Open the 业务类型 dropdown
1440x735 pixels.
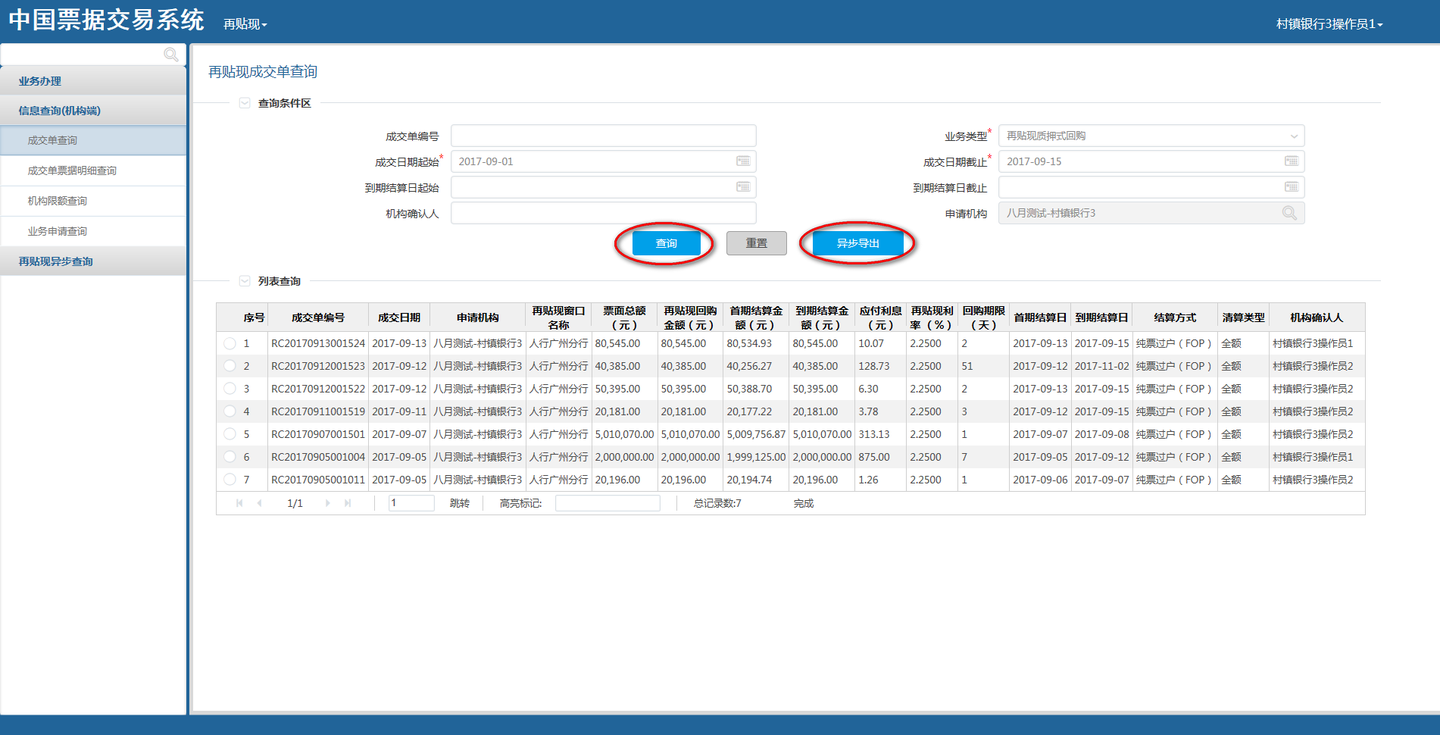(1151, 135)
